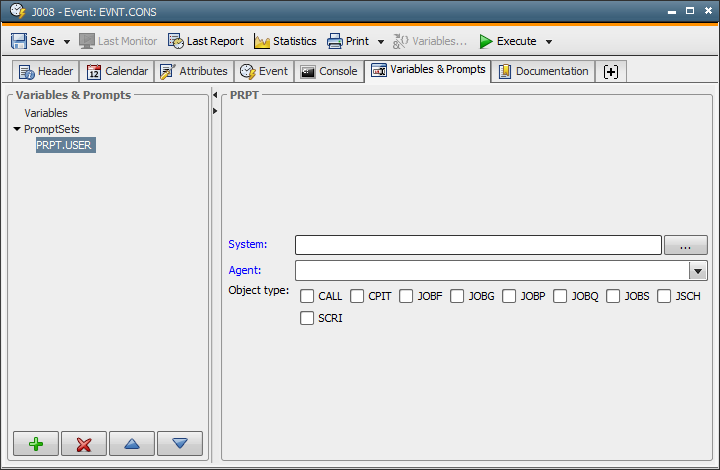Switch to the Calendar tab
Viewport: 720px width, 470px height.
(117, 71)
